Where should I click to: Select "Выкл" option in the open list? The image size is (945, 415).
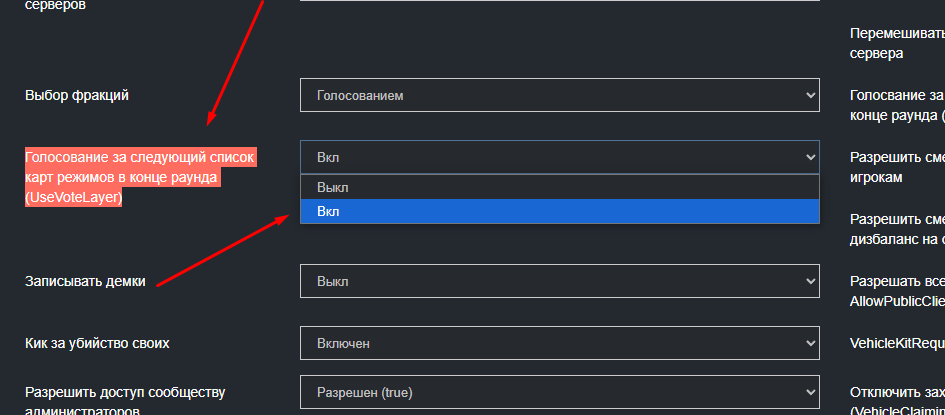[x=559, y=187]
